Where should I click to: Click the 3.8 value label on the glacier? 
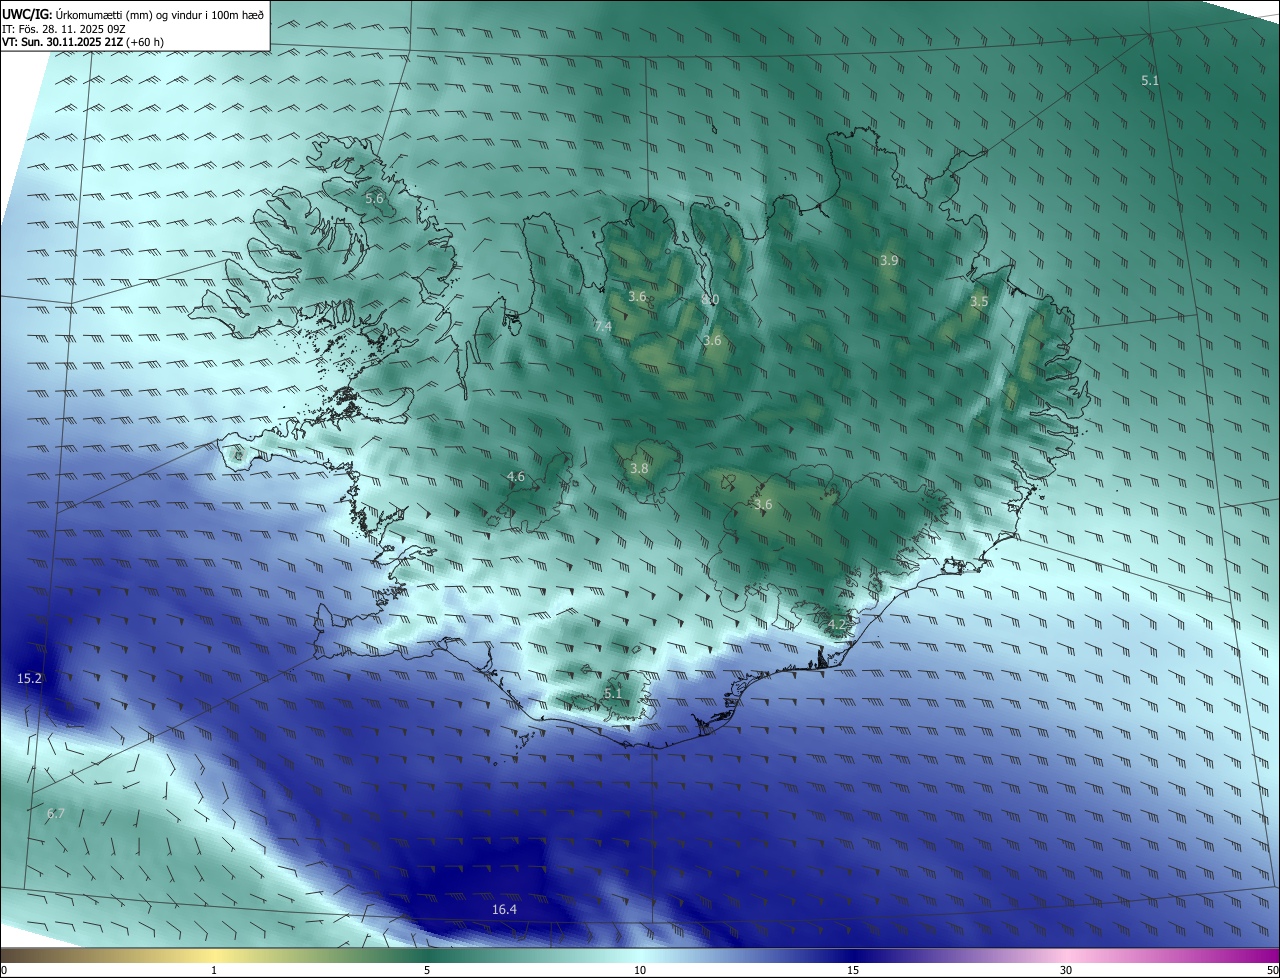[639, 468]
